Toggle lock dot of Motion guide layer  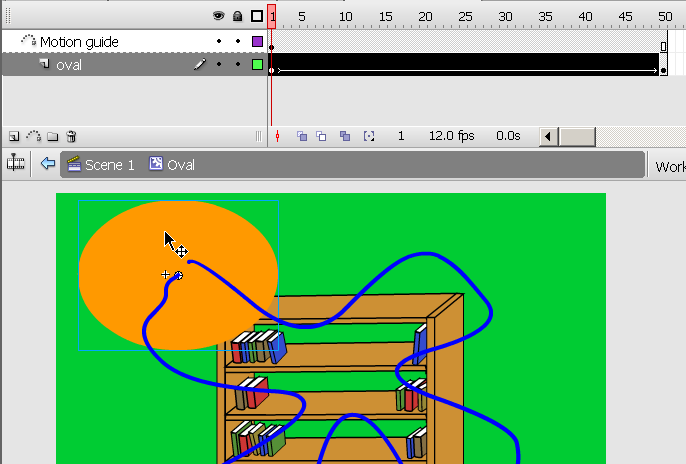(238, 42)
